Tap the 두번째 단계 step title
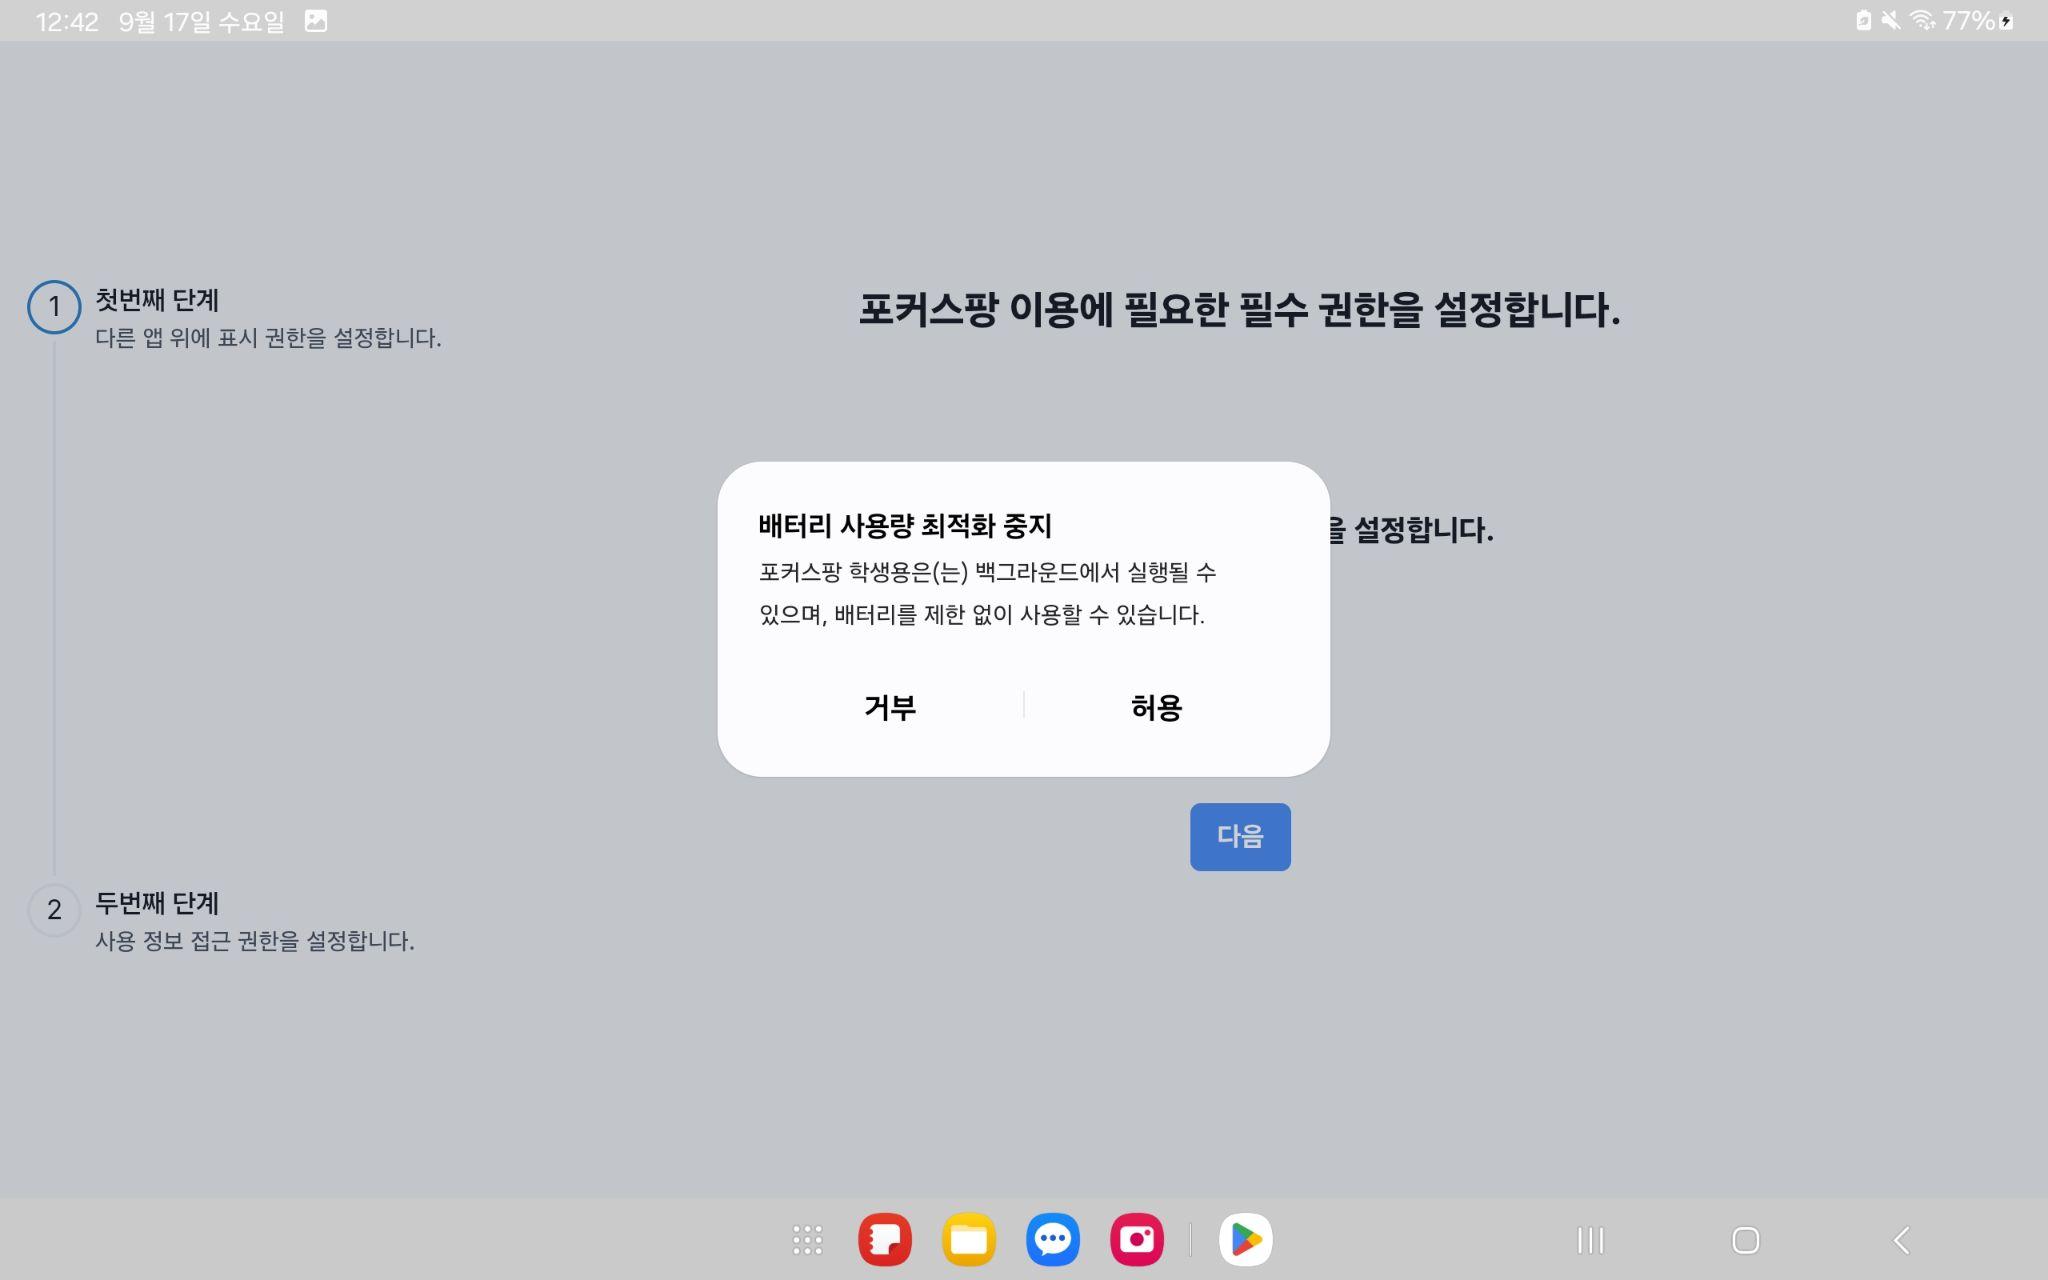2048x1280 pixels. click(157, 903)
